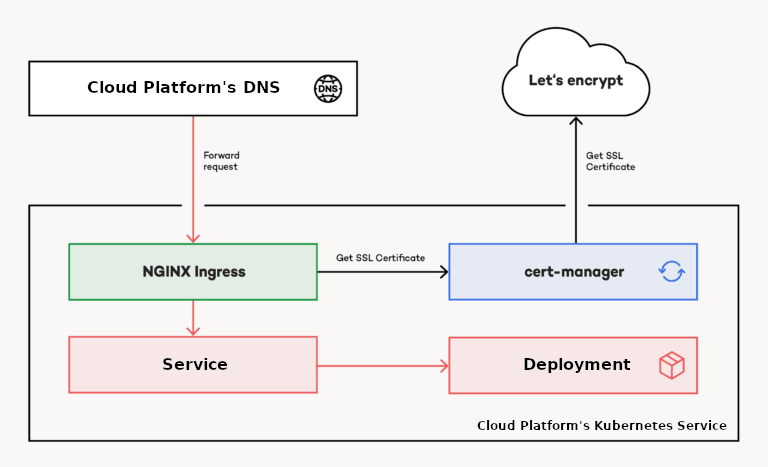The height and width of the screenshot is (467, 768).
Task: Click the "Let's encrypt" text
Action: point(576,80)
